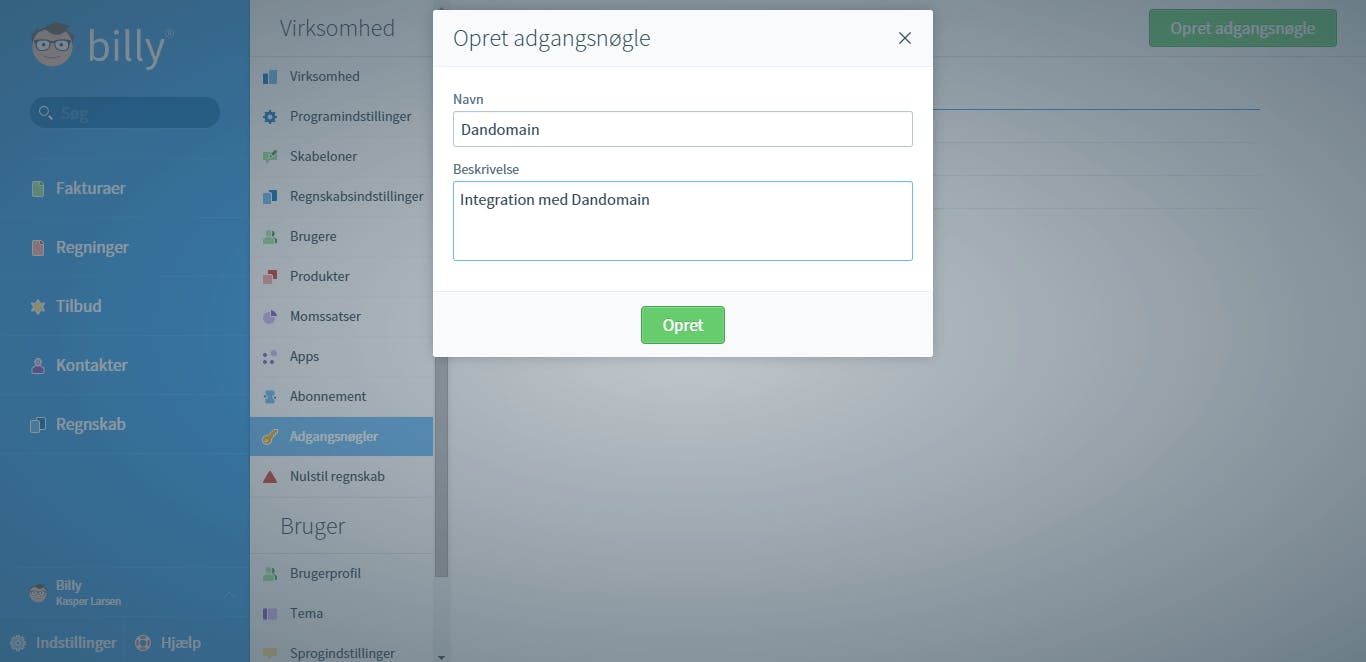This screenshot has height=662, width=1366.
Task: Select Programindstillinger in settings list
Action: [342, 117]
